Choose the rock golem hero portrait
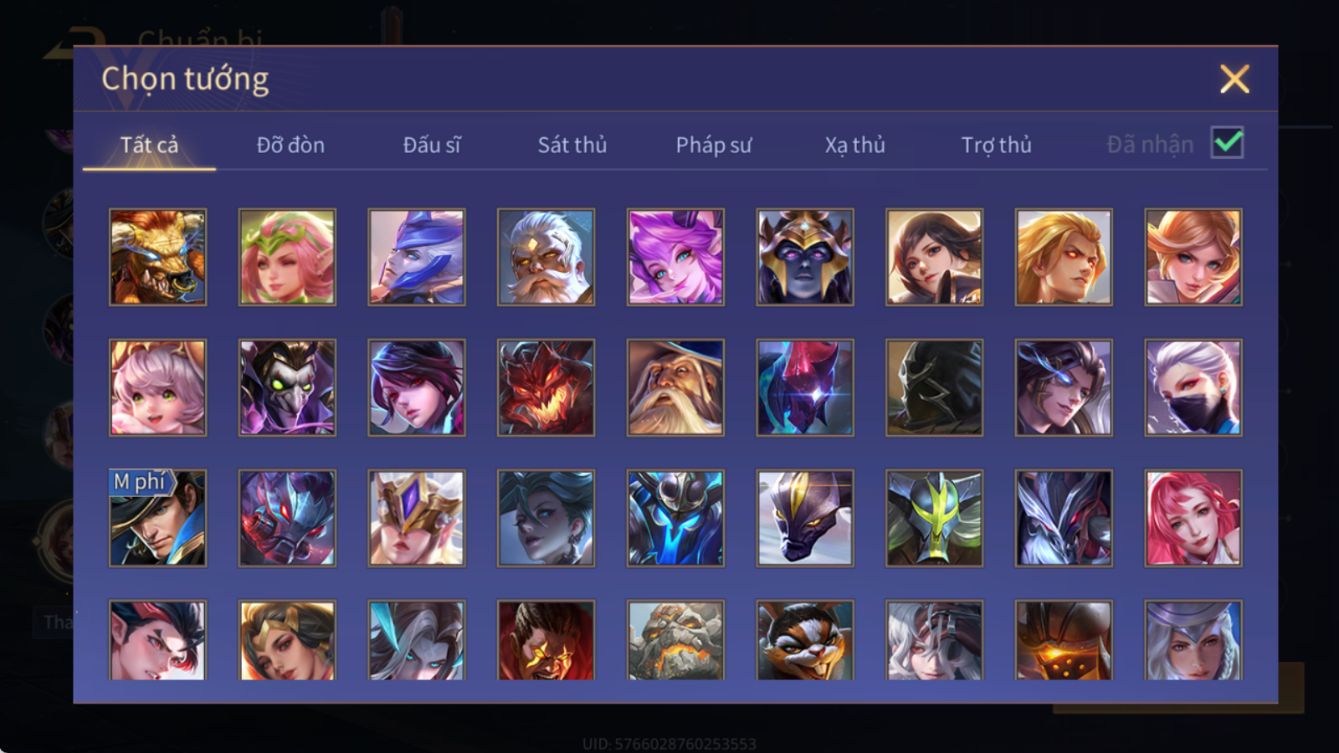Screen dimensions: 1339x753 coord(675,640)
